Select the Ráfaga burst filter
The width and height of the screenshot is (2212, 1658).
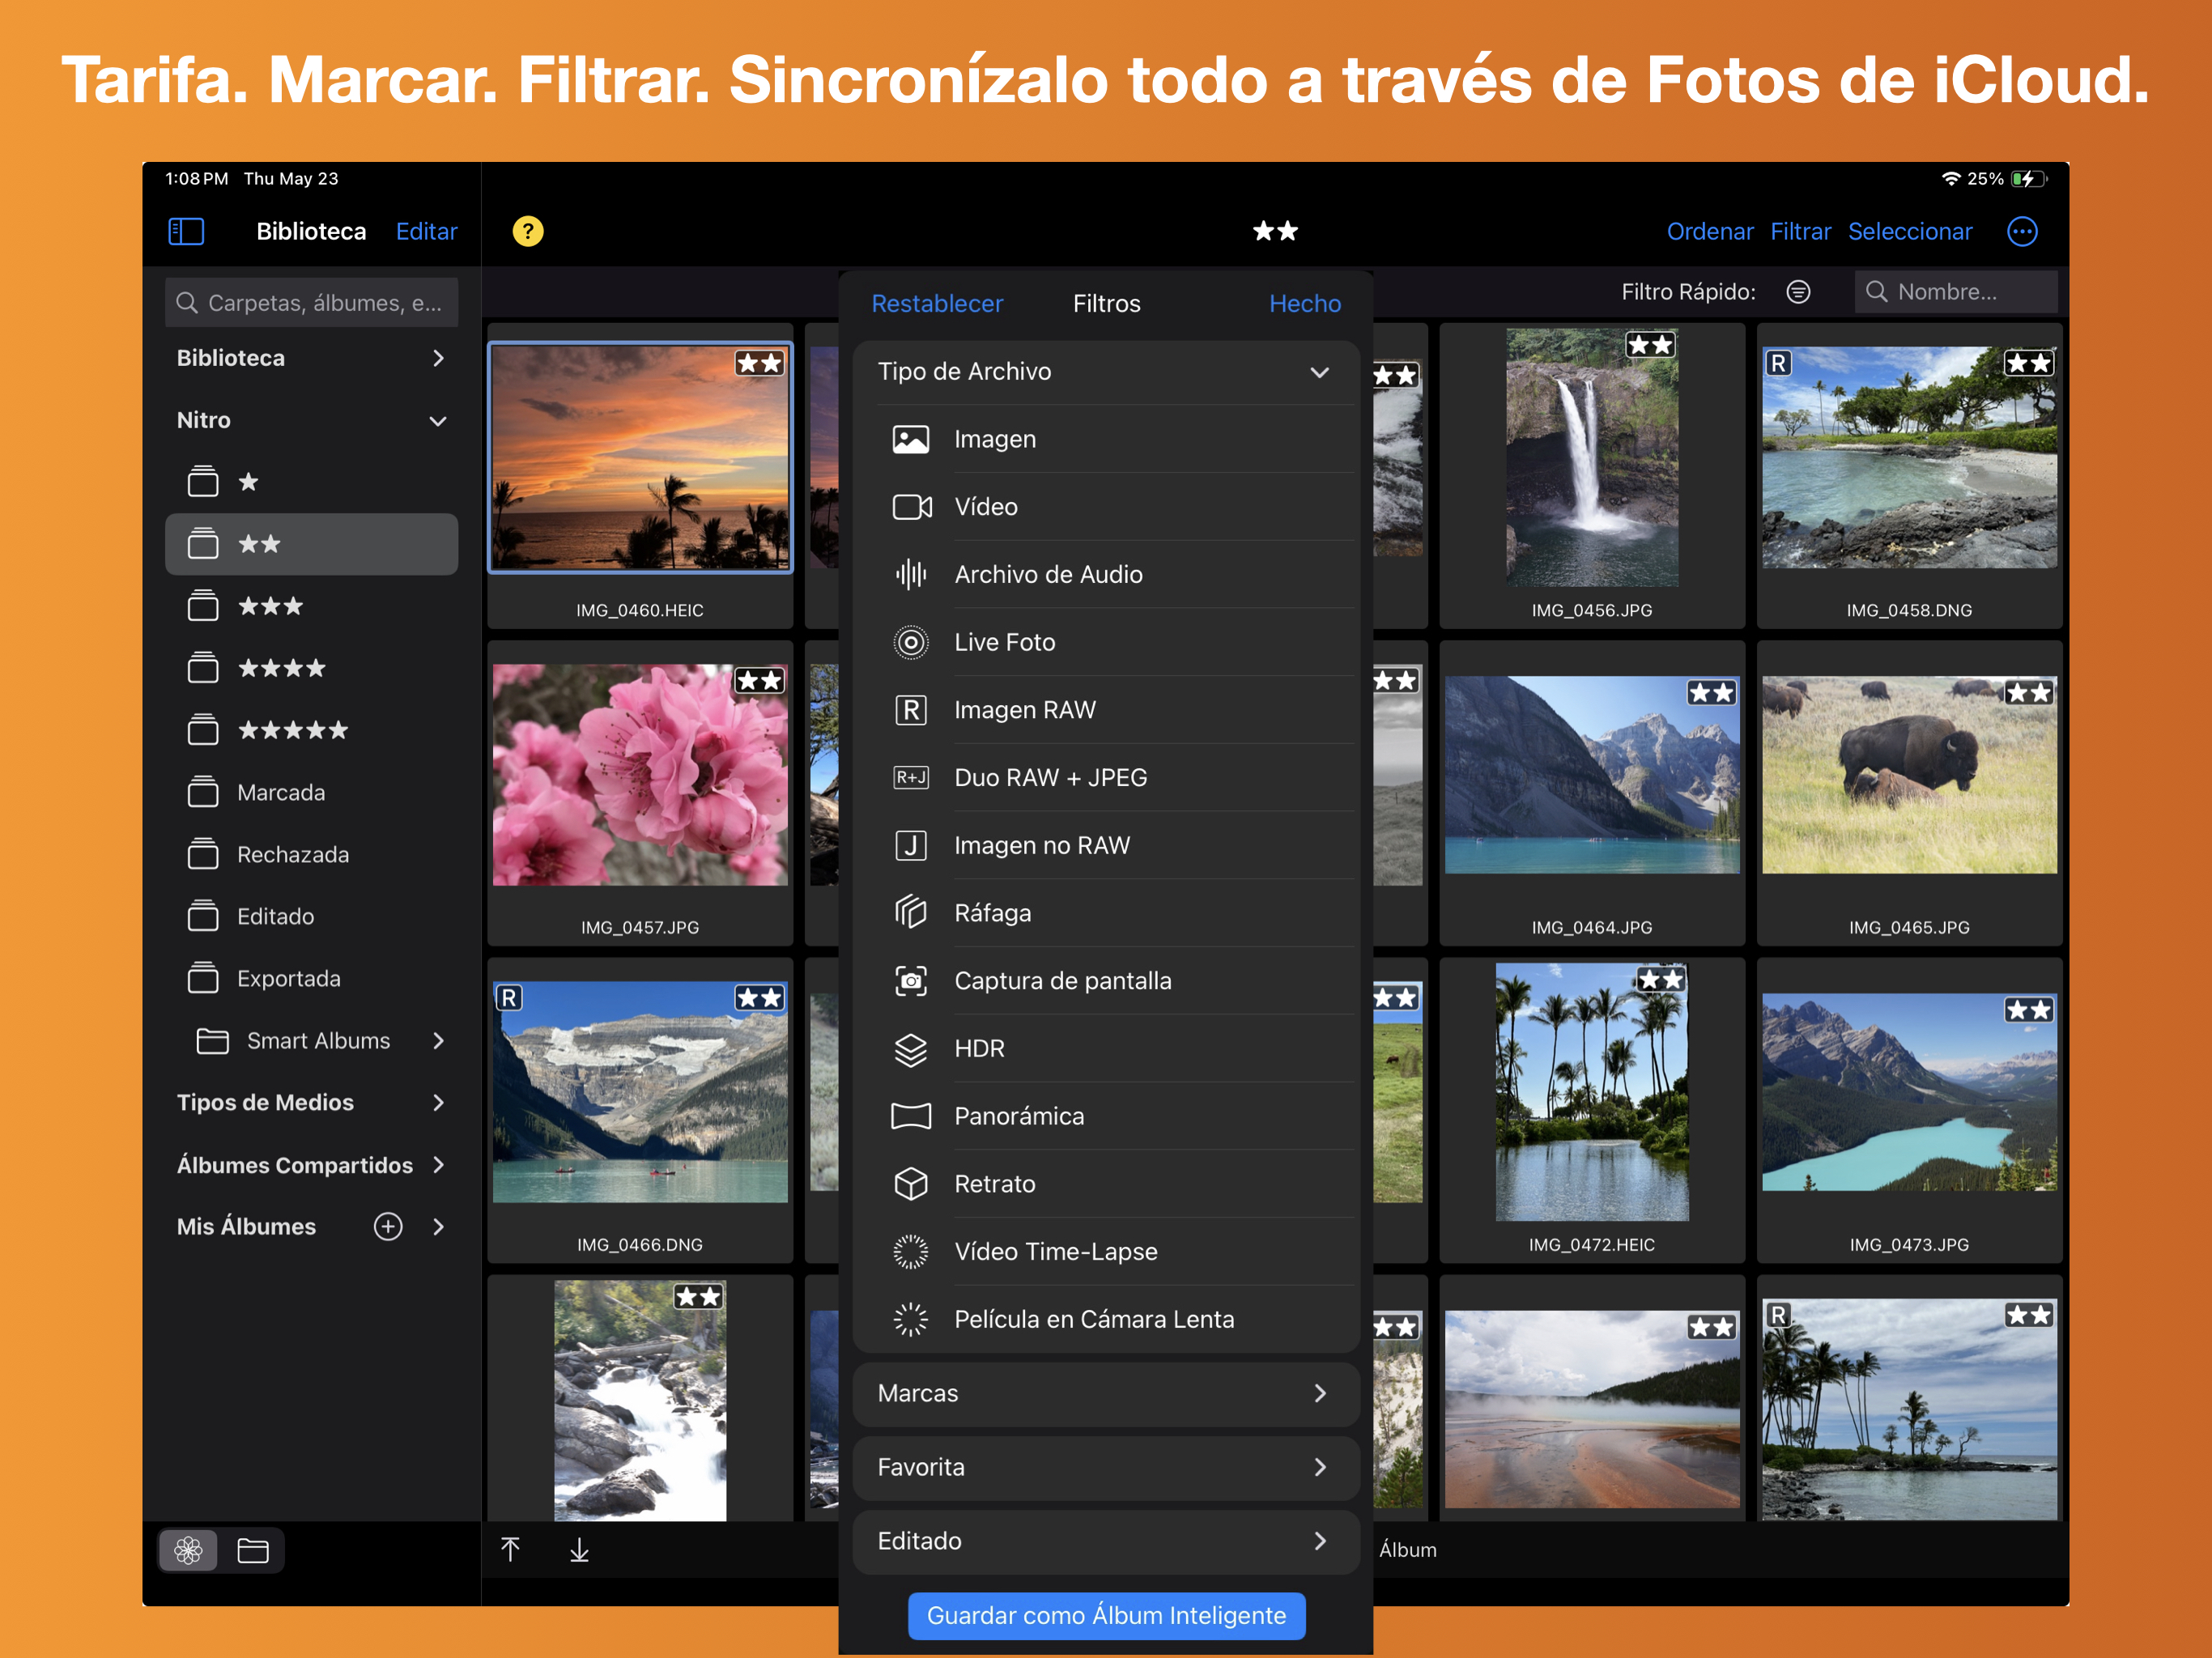(x=1106, y=913)
